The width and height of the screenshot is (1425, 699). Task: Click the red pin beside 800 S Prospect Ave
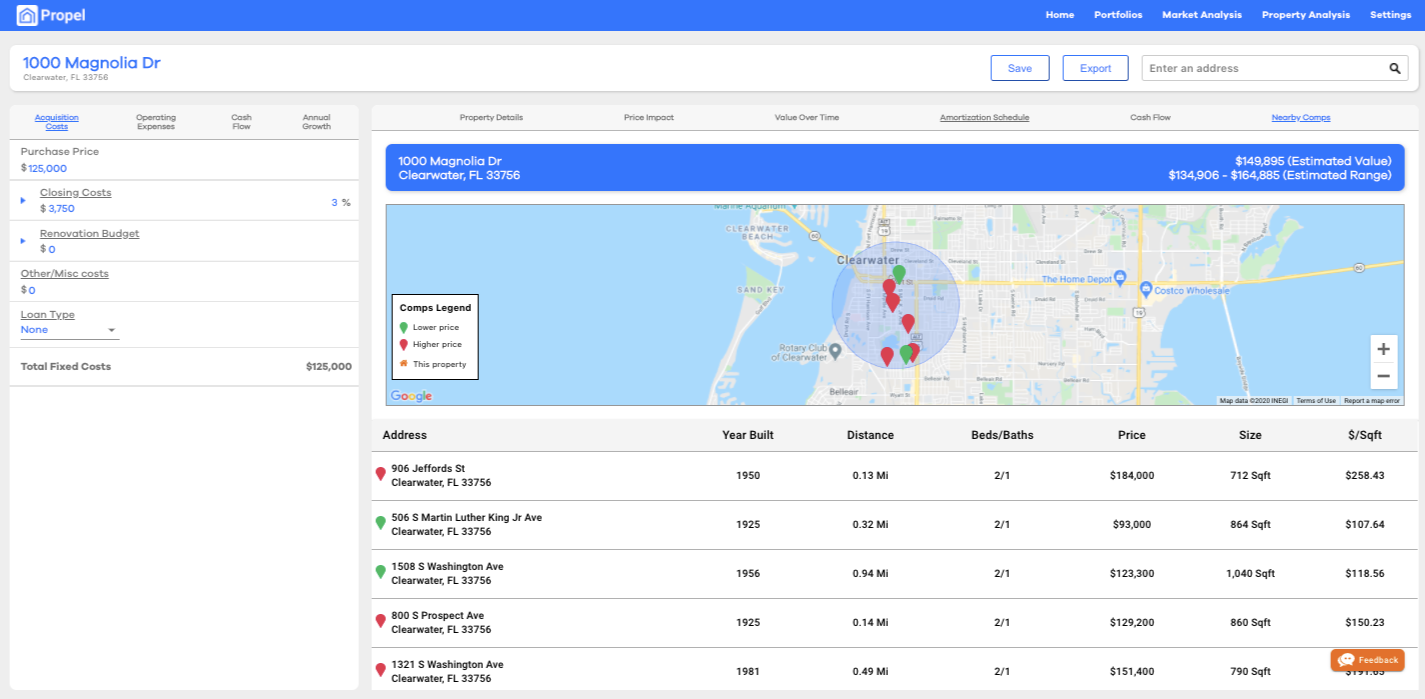380,621
